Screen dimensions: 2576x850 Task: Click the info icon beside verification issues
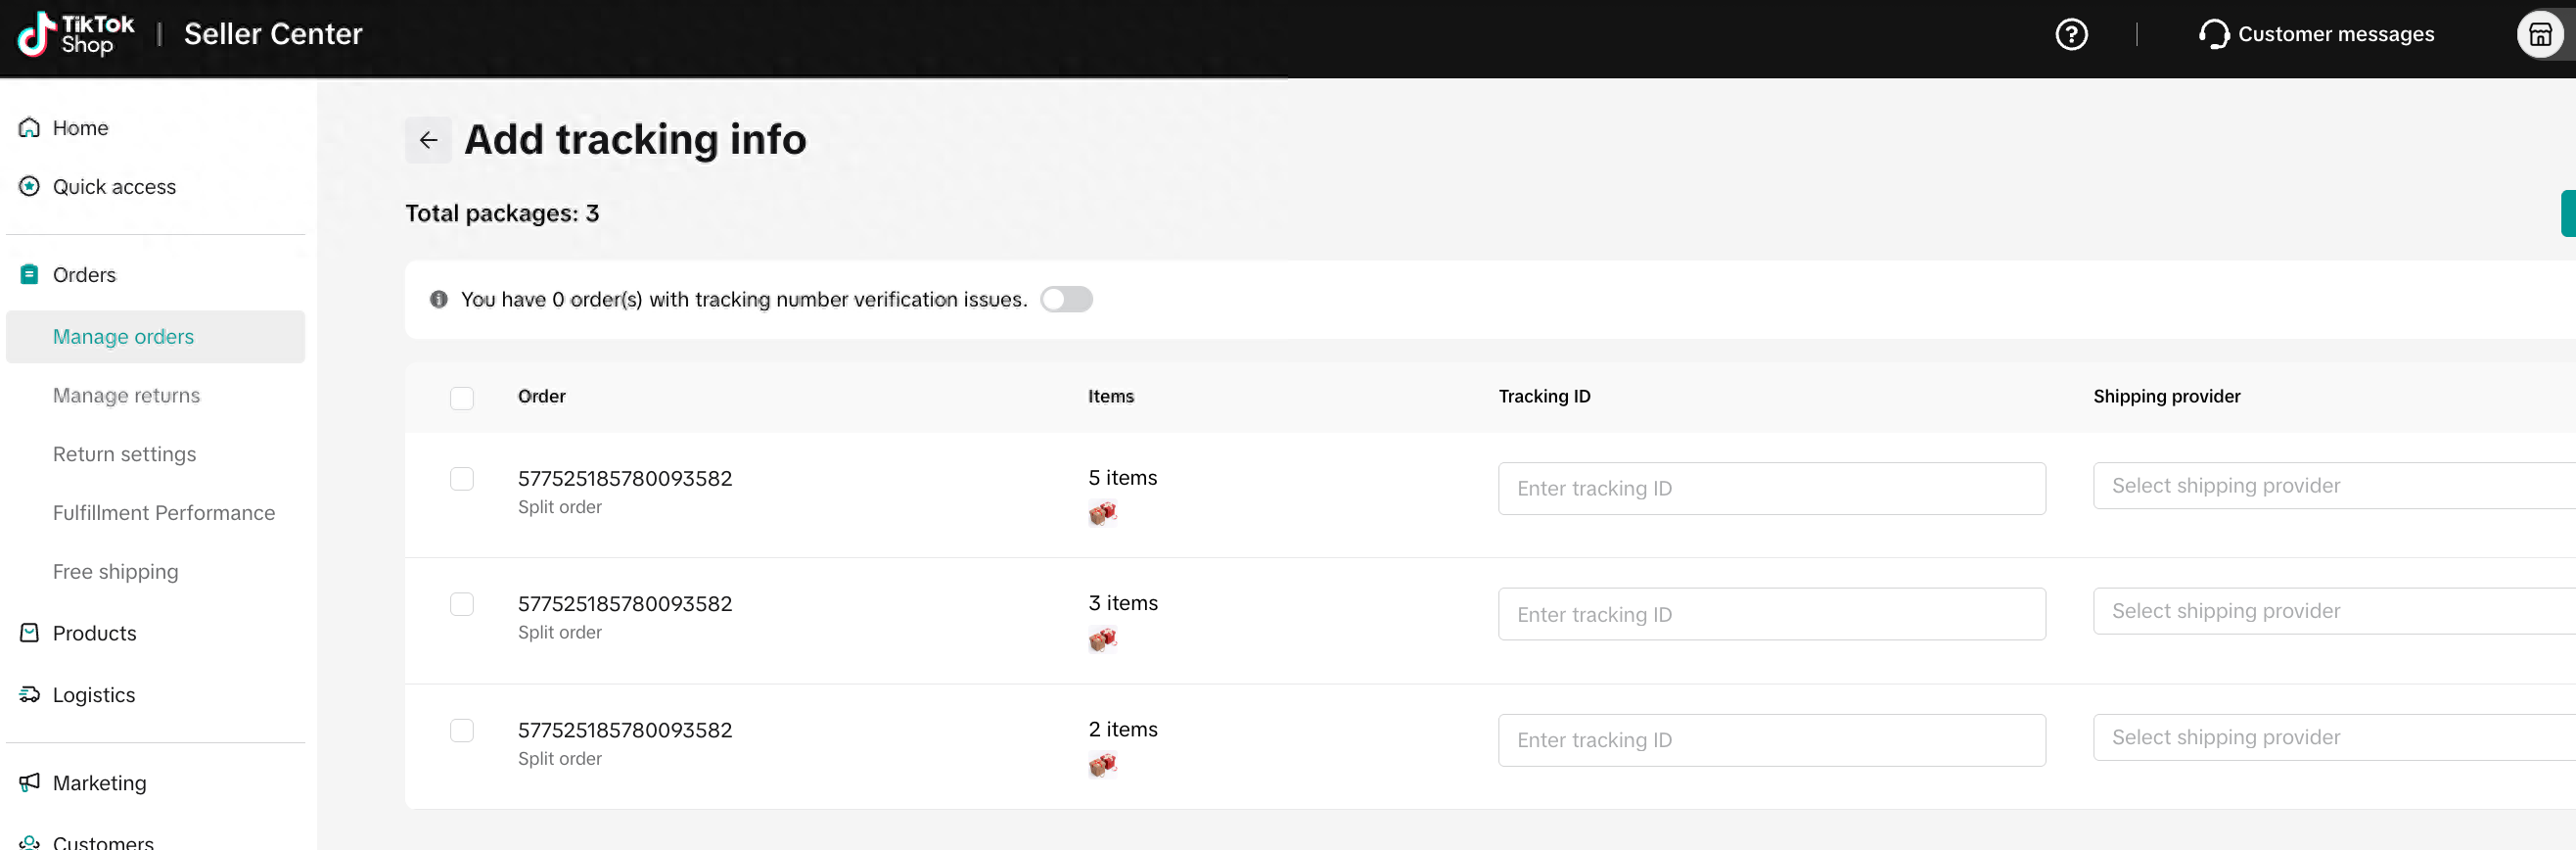(x=438, y=300)
